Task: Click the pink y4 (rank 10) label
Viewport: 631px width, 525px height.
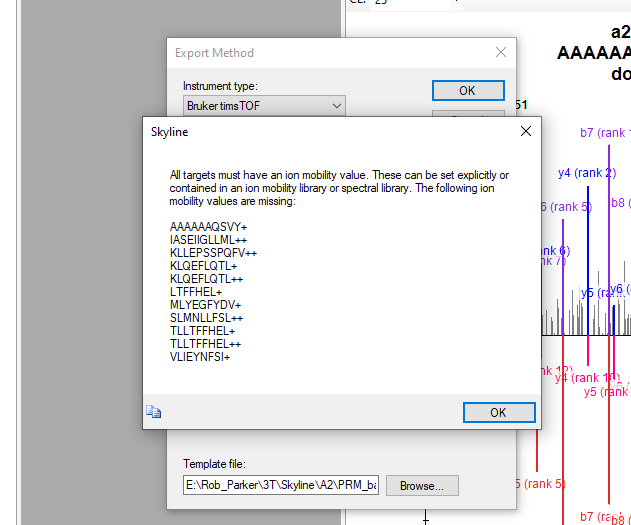Action: 588,377
